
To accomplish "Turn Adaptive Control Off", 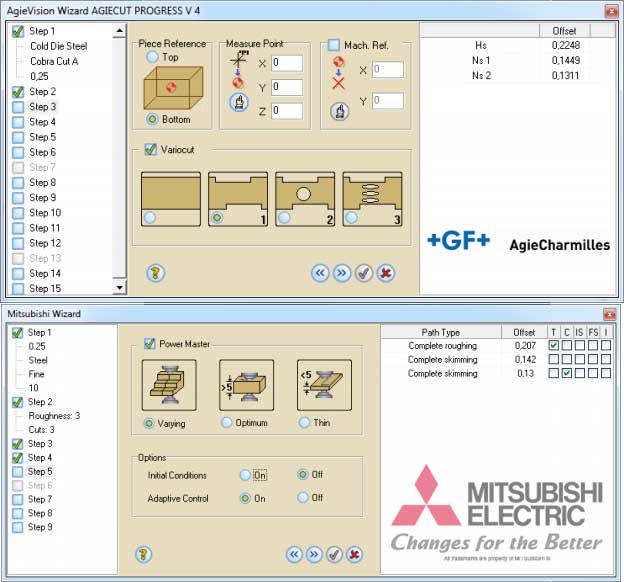I will (302, 497).
